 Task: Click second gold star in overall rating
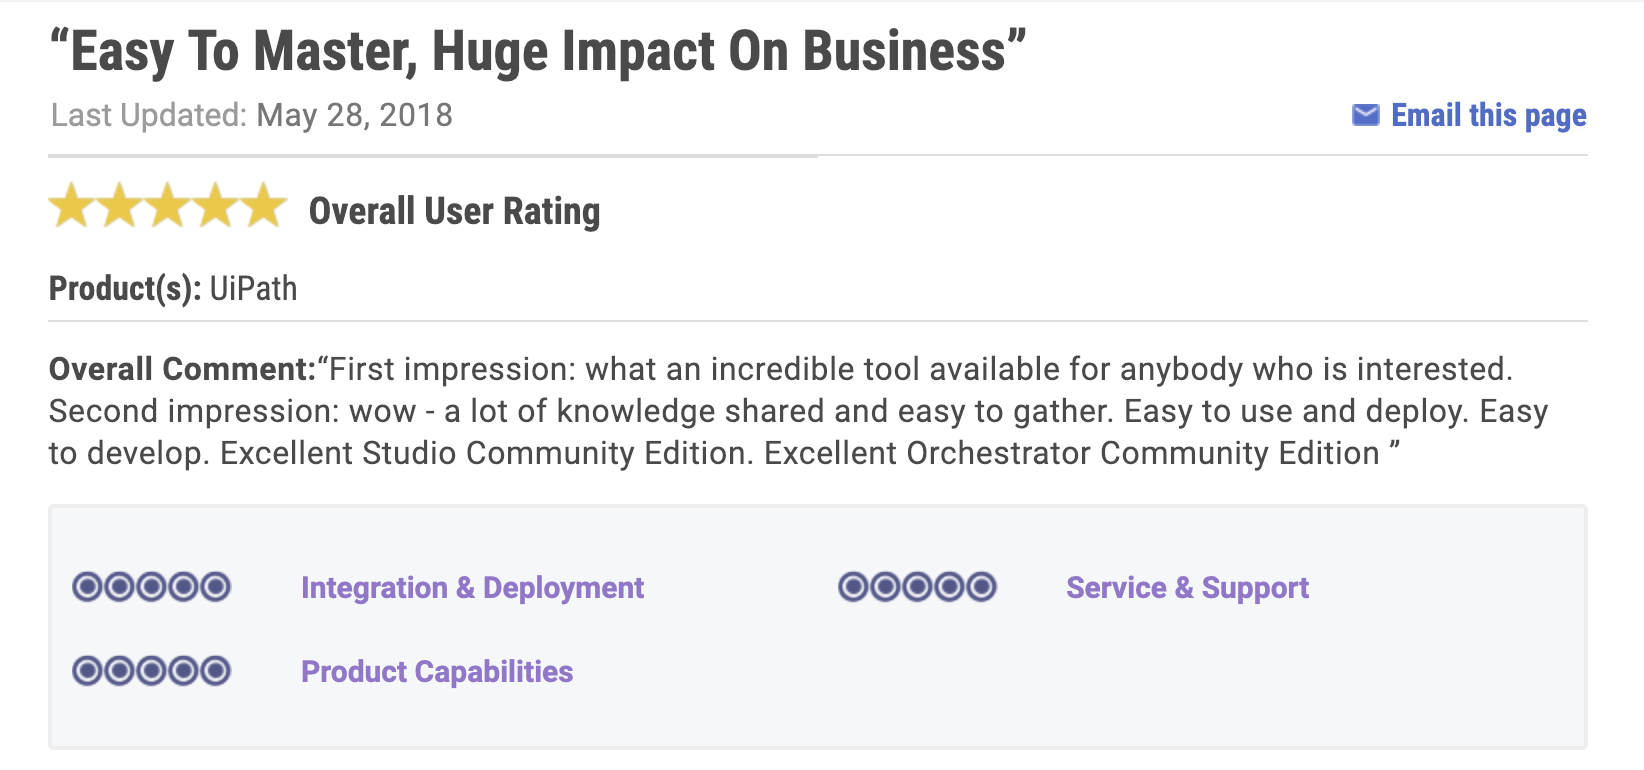tap(120, 205)
